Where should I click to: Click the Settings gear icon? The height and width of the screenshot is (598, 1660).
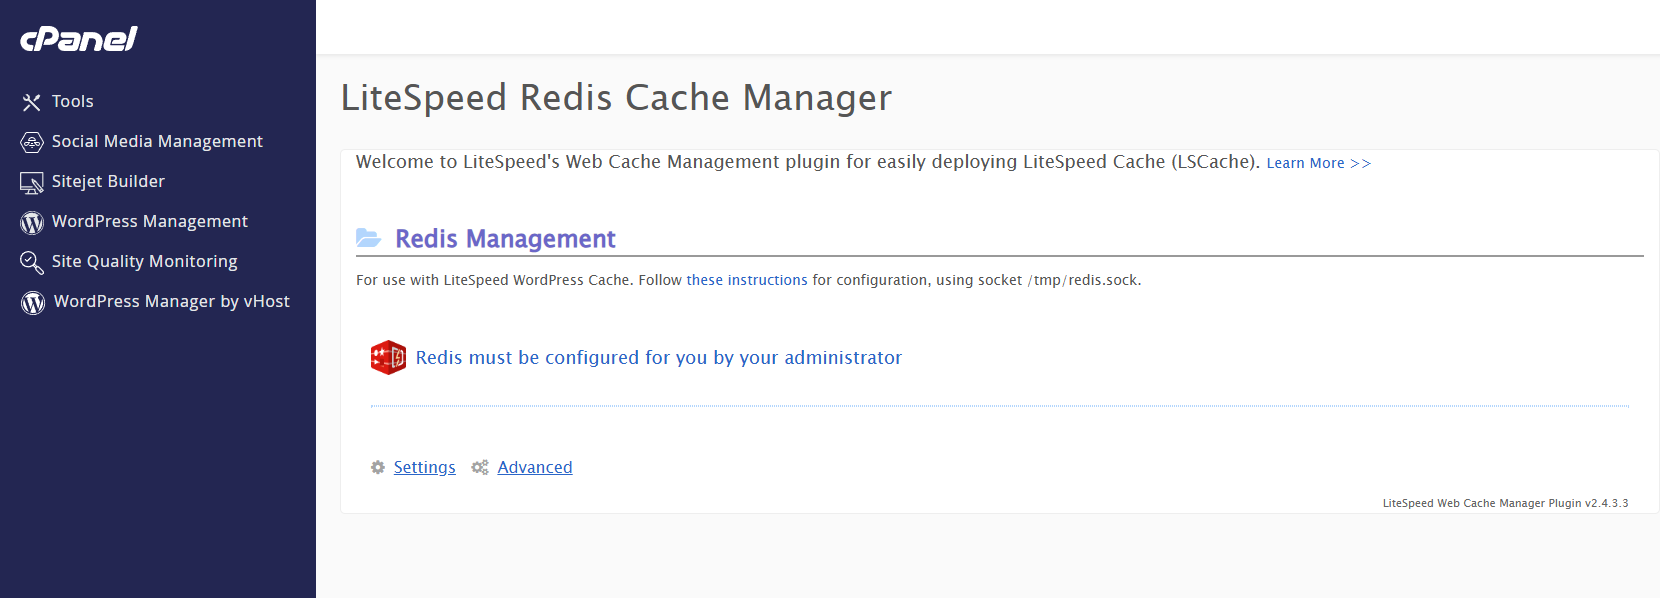click(x=378, y=467)
